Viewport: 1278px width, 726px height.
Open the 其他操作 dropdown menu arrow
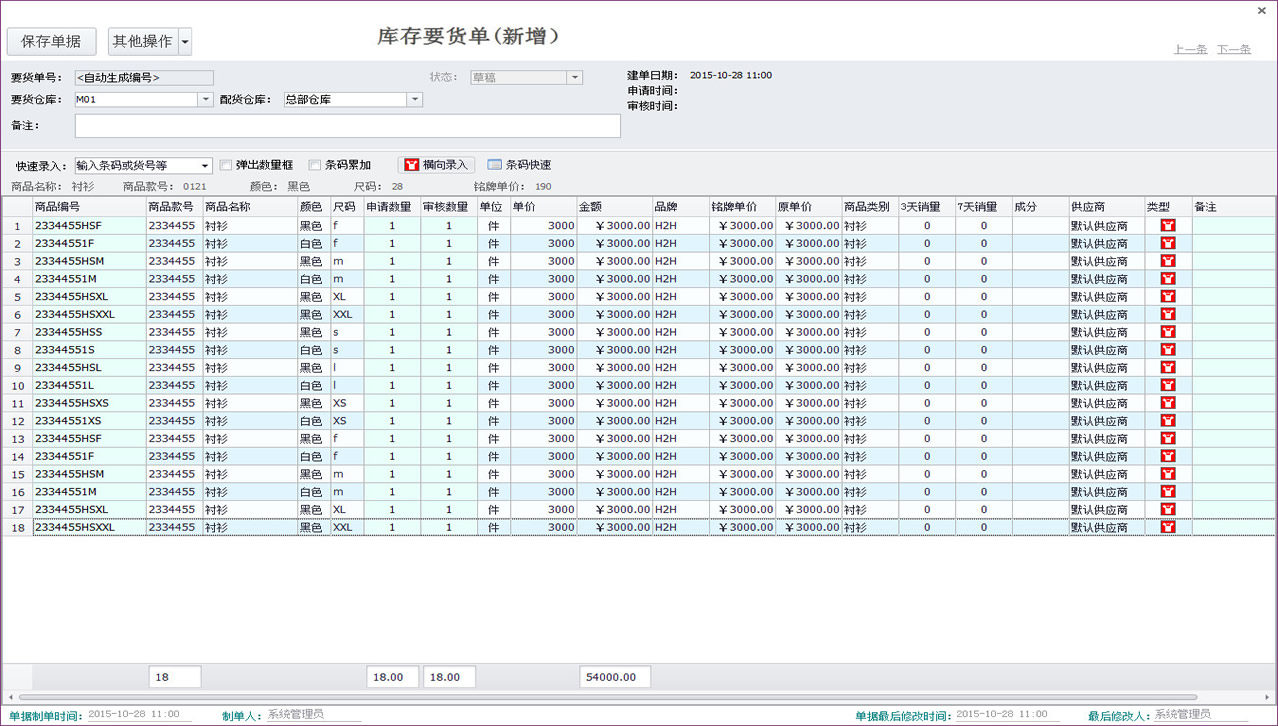185,42
